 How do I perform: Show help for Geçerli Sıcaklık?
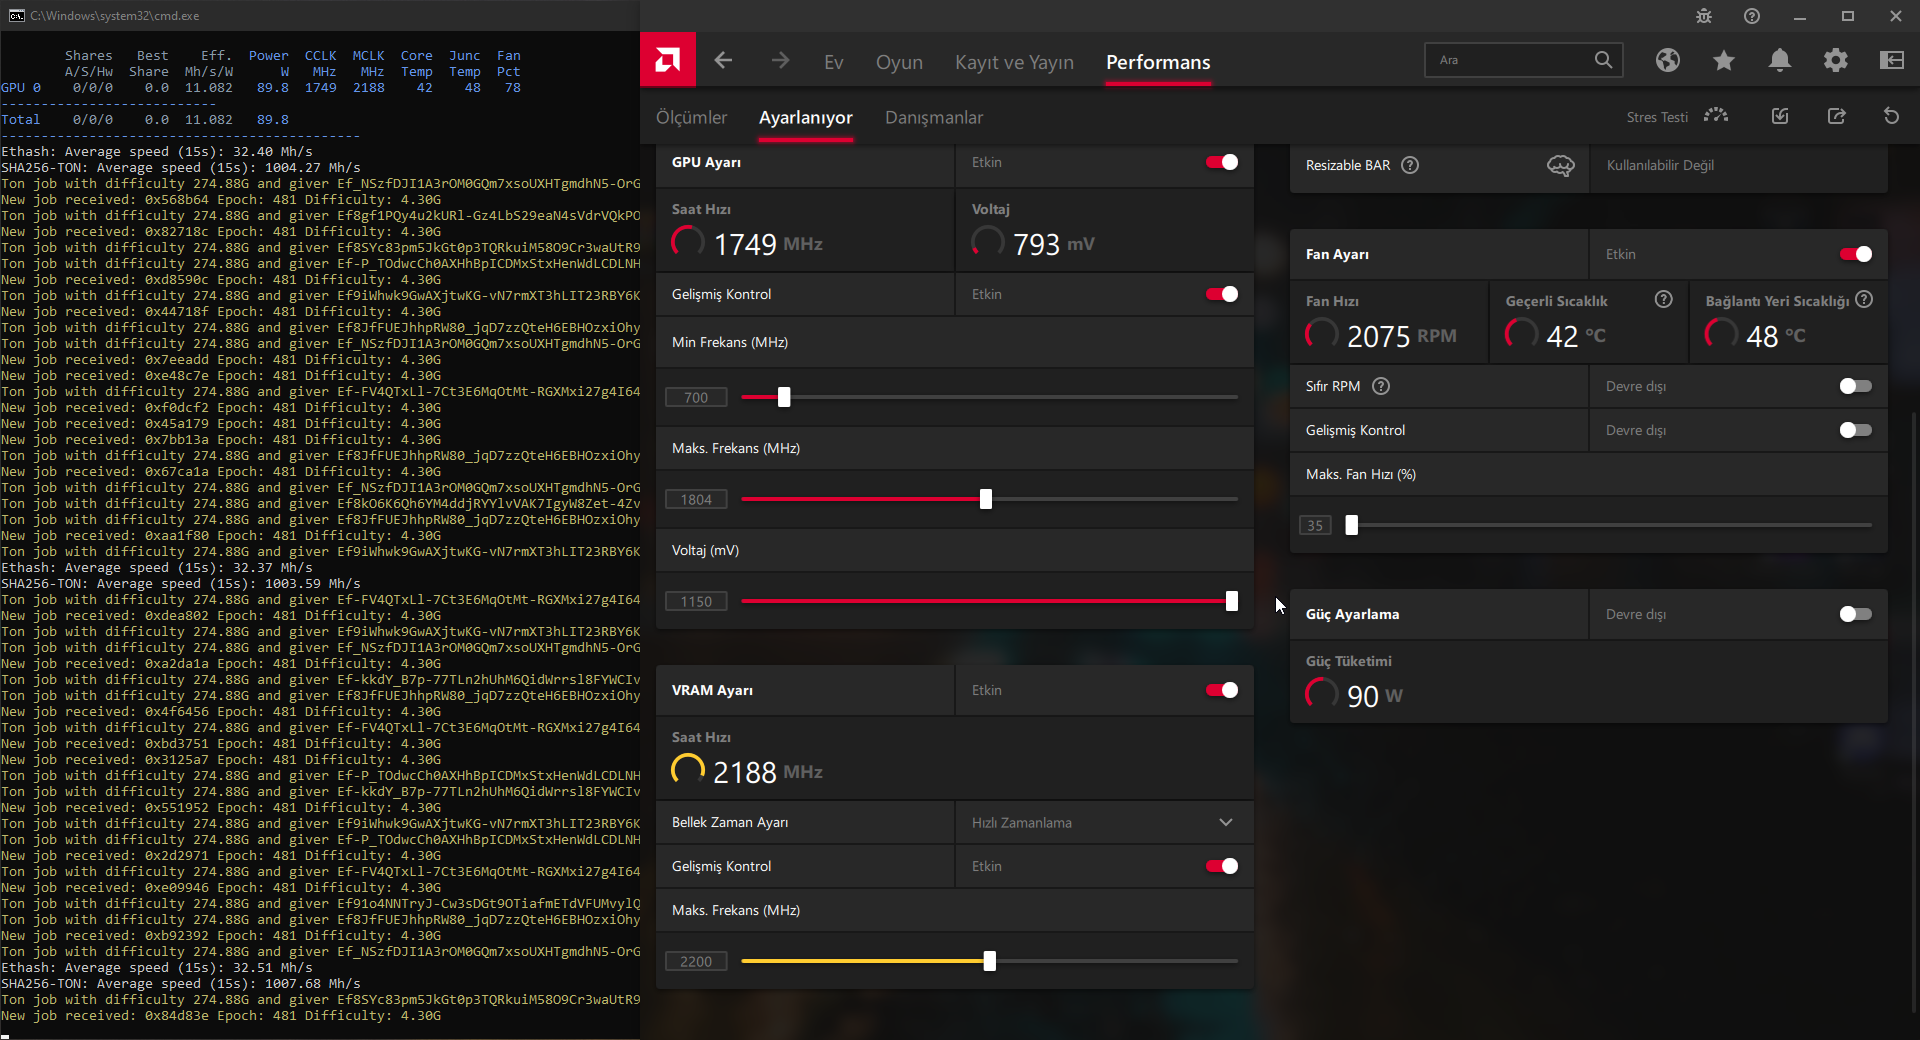tap(1664, 300)
